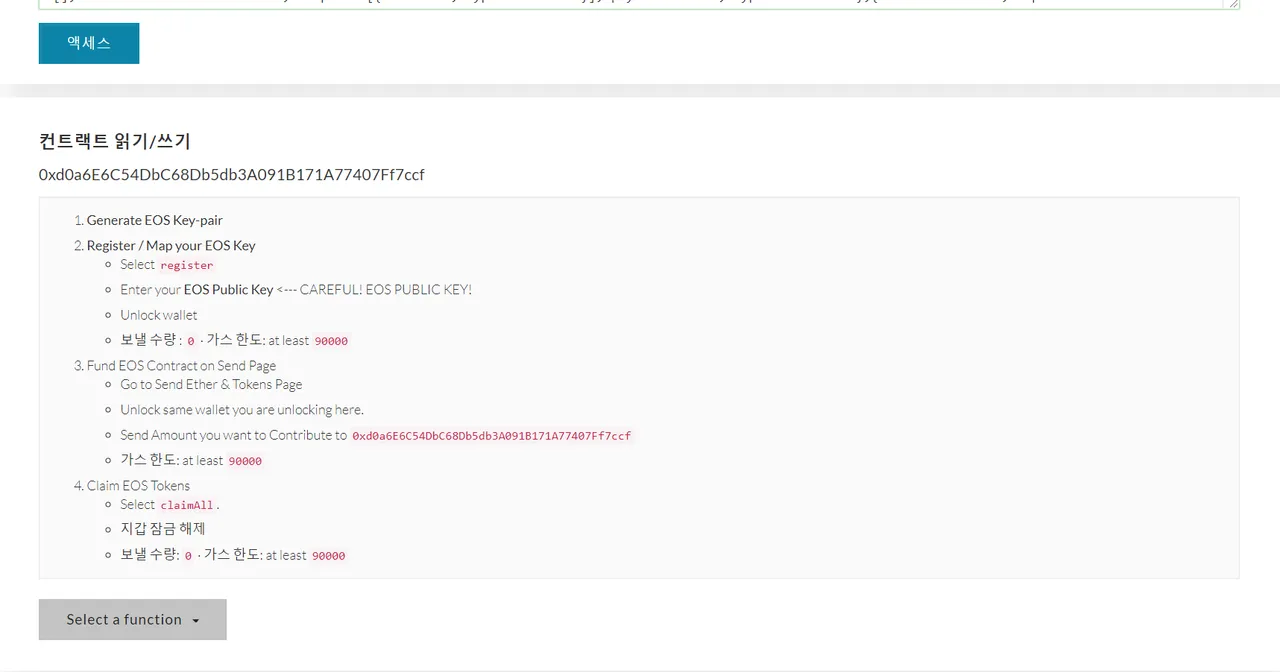Select the contract address under 컨트랙트 읽기/쓰기
Viewport: 1280px width, 672px height.
(x=231, y=175)
